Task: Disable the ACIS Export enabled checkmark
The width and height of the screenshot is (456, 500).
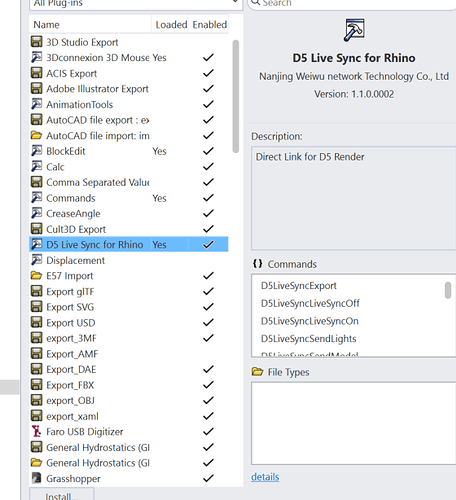Action: pyautogui.click(x=208, y=73)
